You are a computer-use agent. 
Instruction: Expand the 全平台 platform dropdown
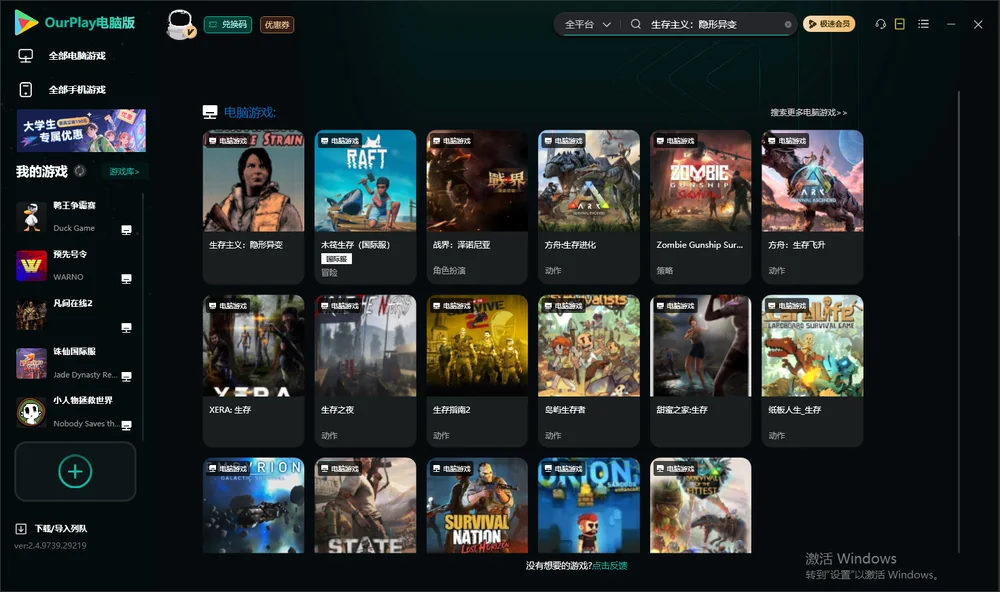point(588,24)
